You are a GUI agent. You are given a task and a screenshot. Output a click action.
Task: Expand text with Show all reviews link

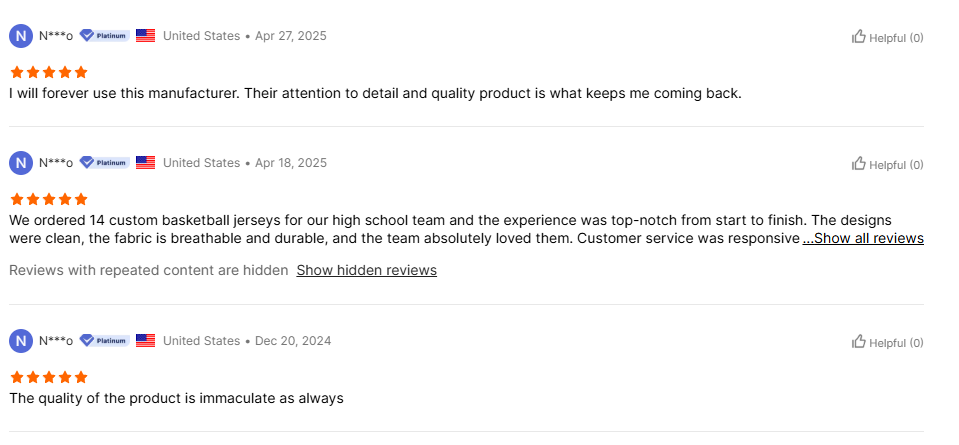[863, 238]
